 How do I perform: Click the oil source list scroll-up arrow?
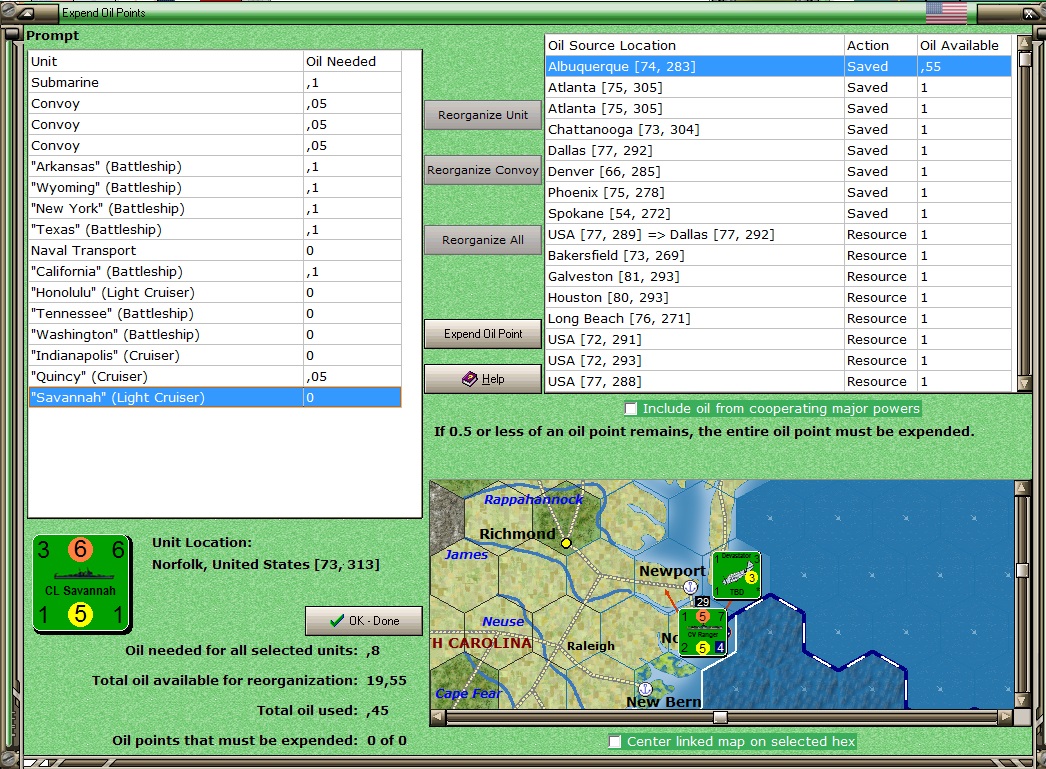[x=1024, y=44]
